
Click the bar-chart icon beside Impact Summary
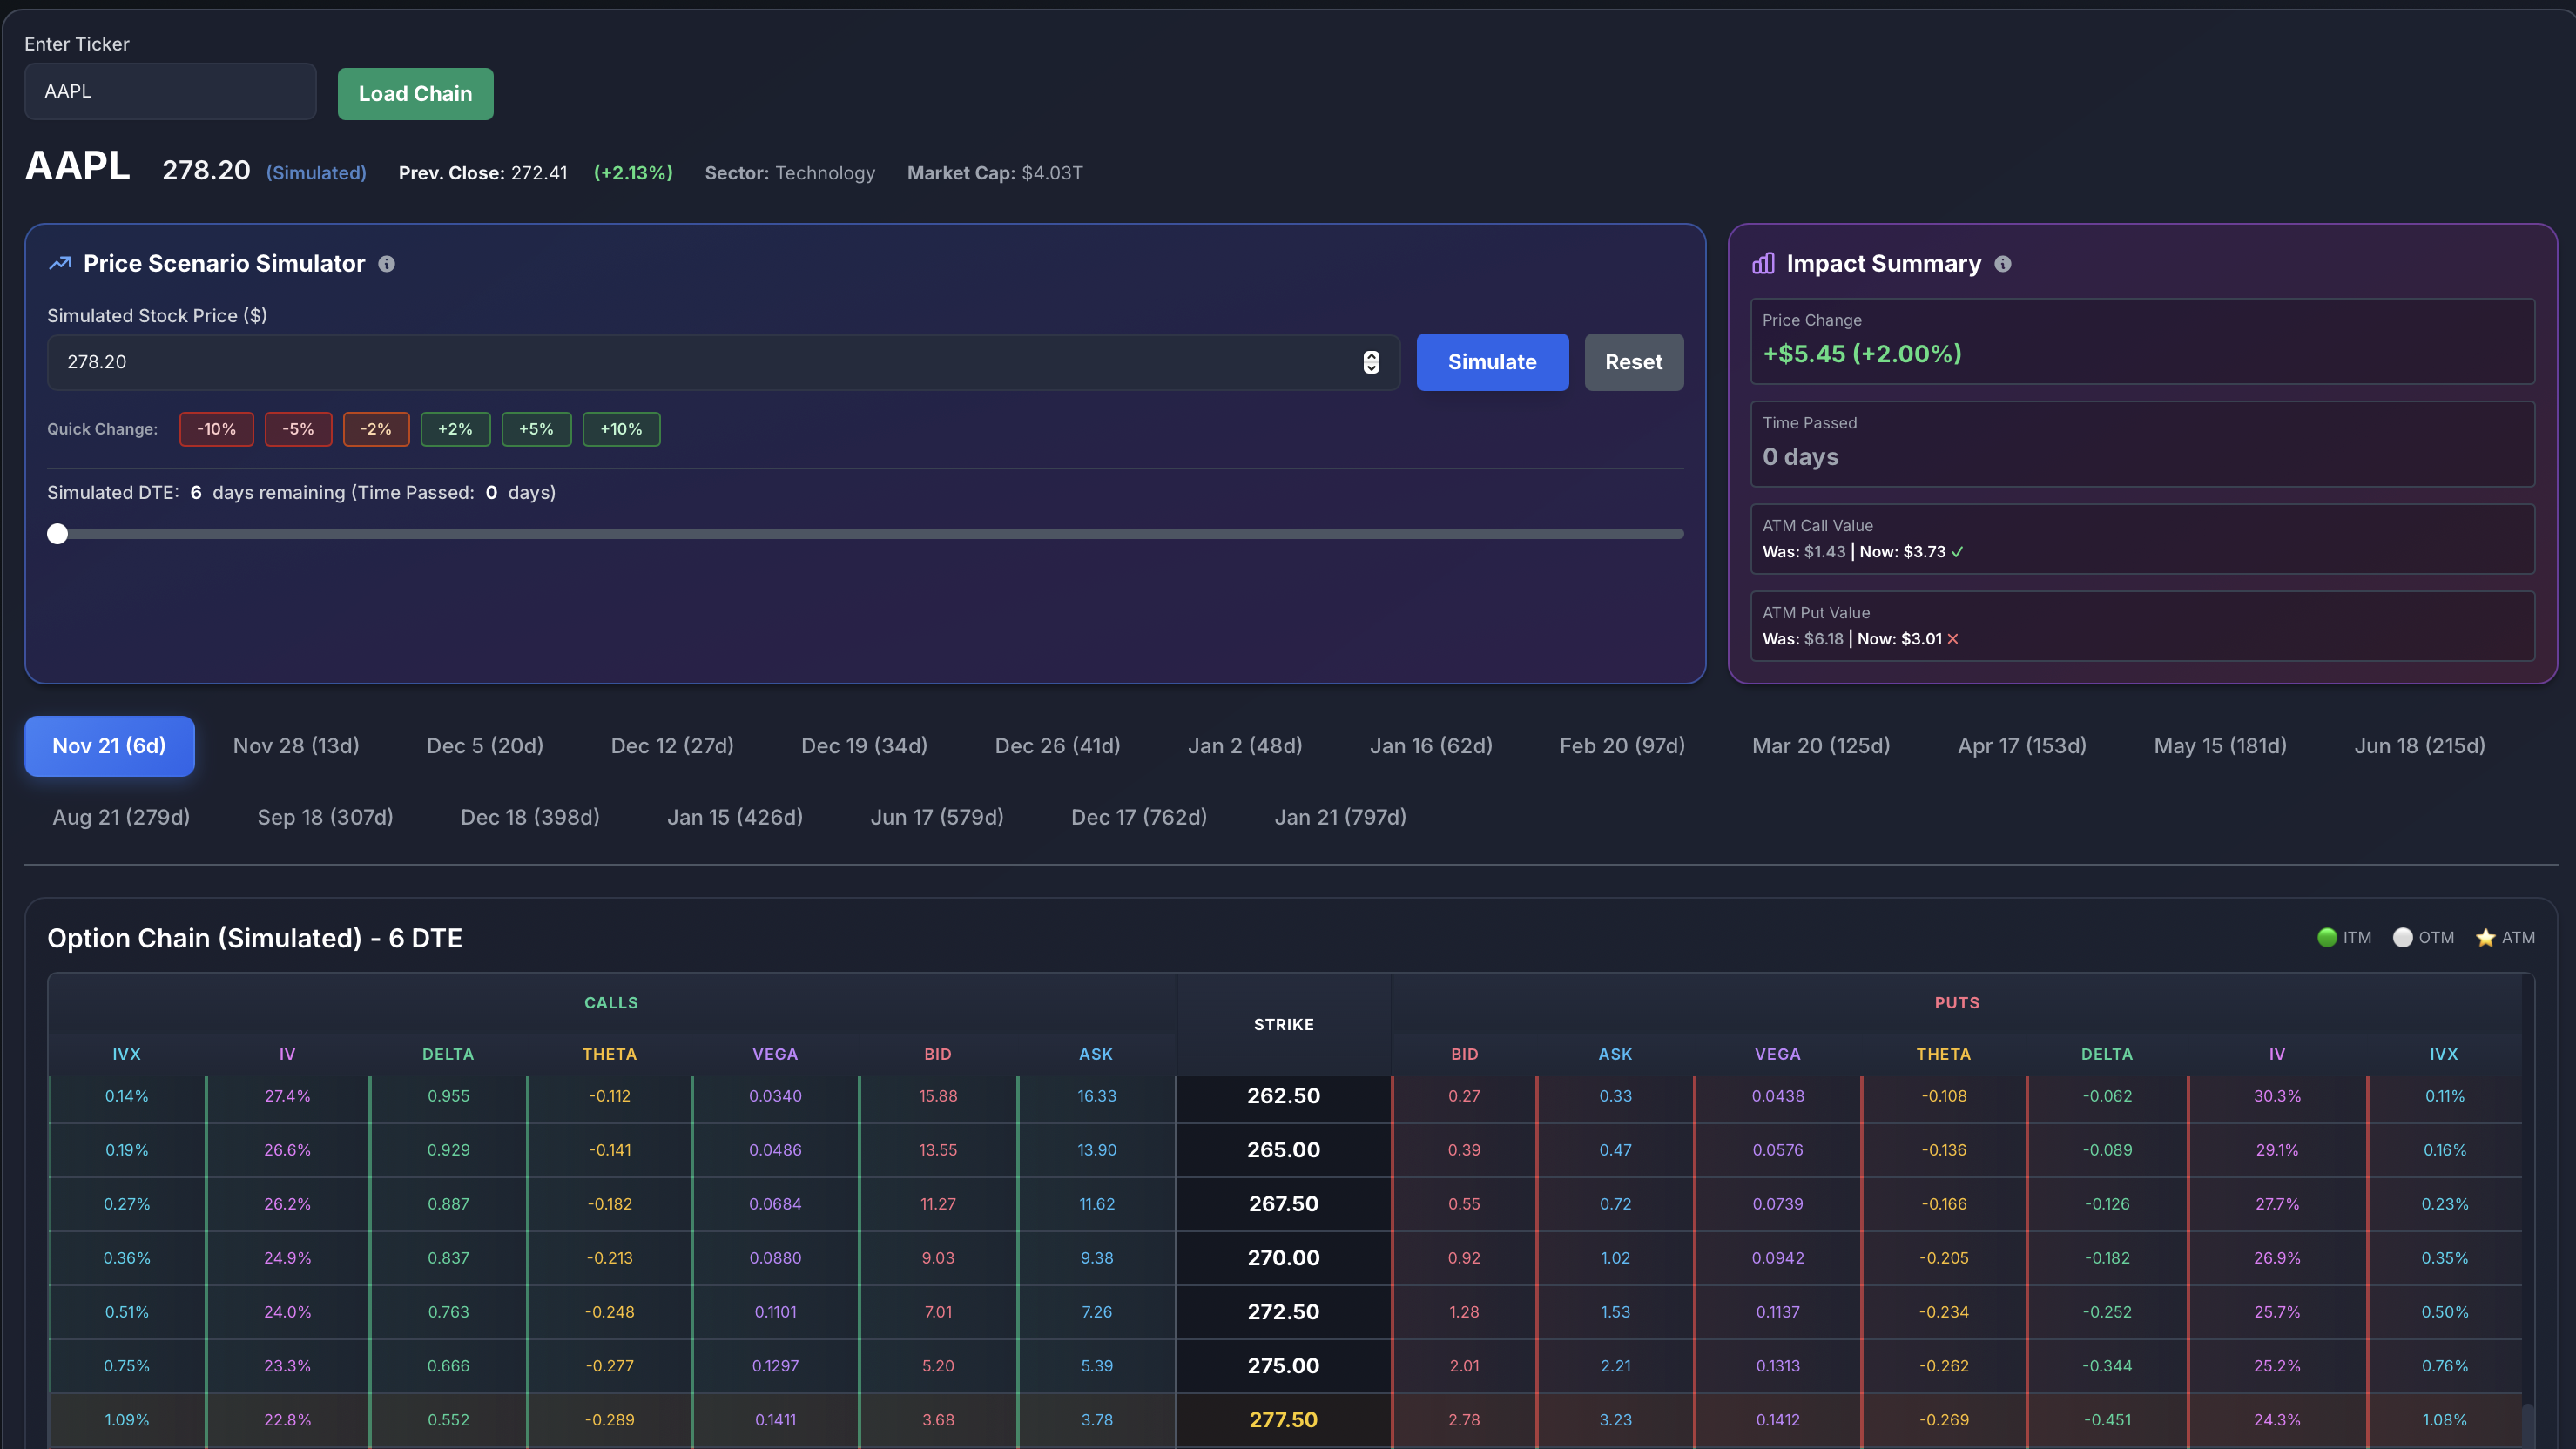pos(1763,263)
